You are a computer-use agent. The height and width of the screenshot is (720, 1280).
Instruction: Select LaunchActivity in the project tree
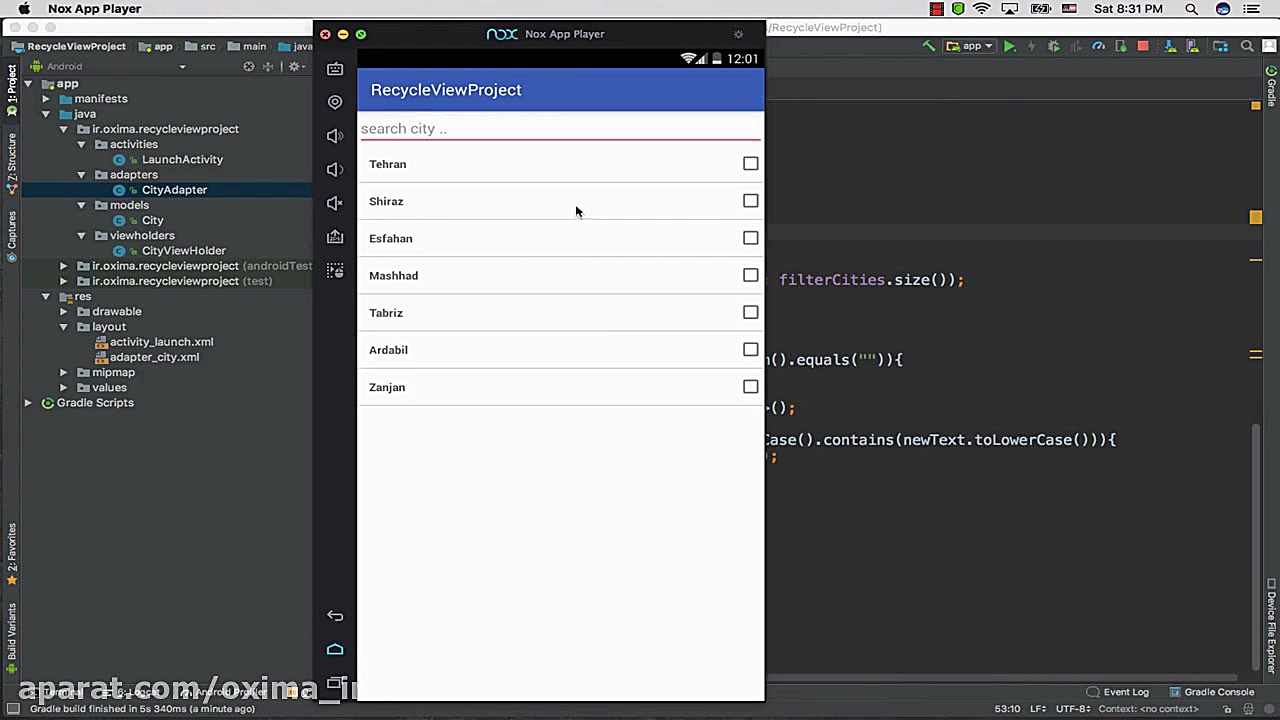coord(182,160)
